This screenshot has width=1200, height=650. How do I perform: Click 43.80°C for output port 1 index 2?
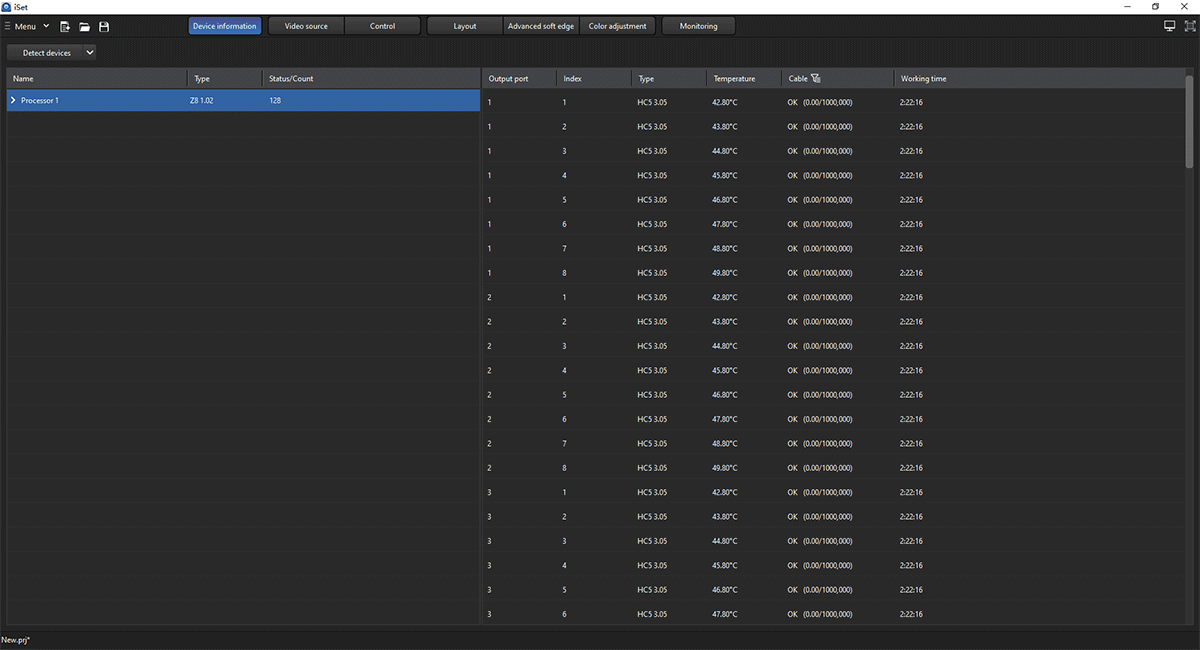point(725,126)
